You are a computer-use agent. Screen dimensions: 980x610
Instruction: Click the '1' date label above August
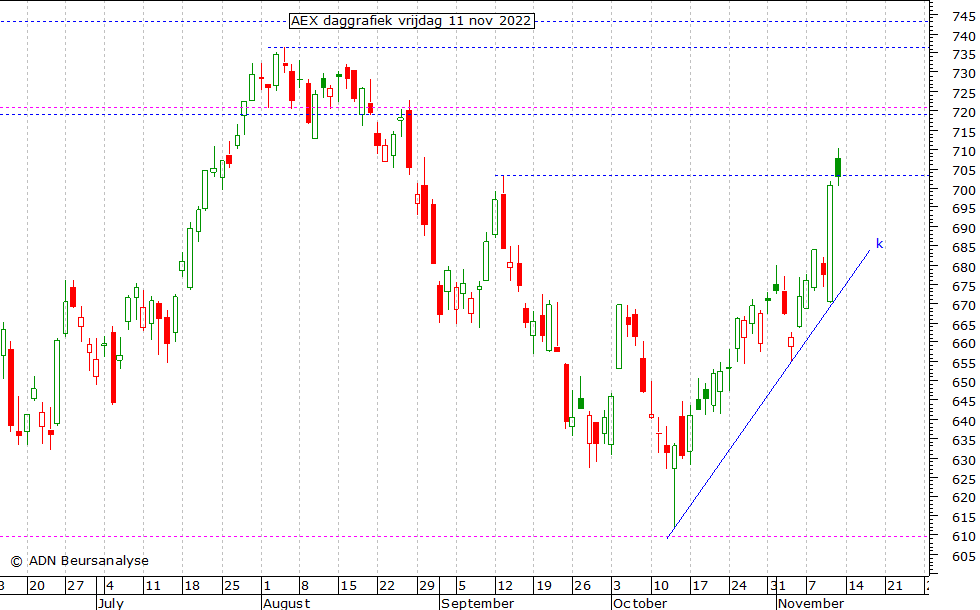[x=267, y=586]
